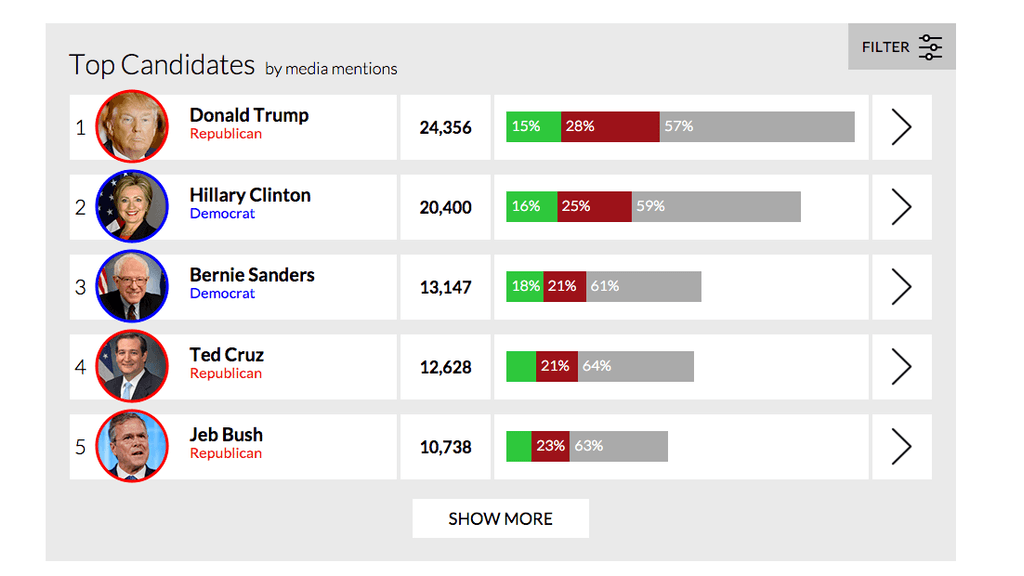Click Ted Cruz's circular photo
Image resolution: width=1024 pixels, height=576 pixels.
coord(132,367)
